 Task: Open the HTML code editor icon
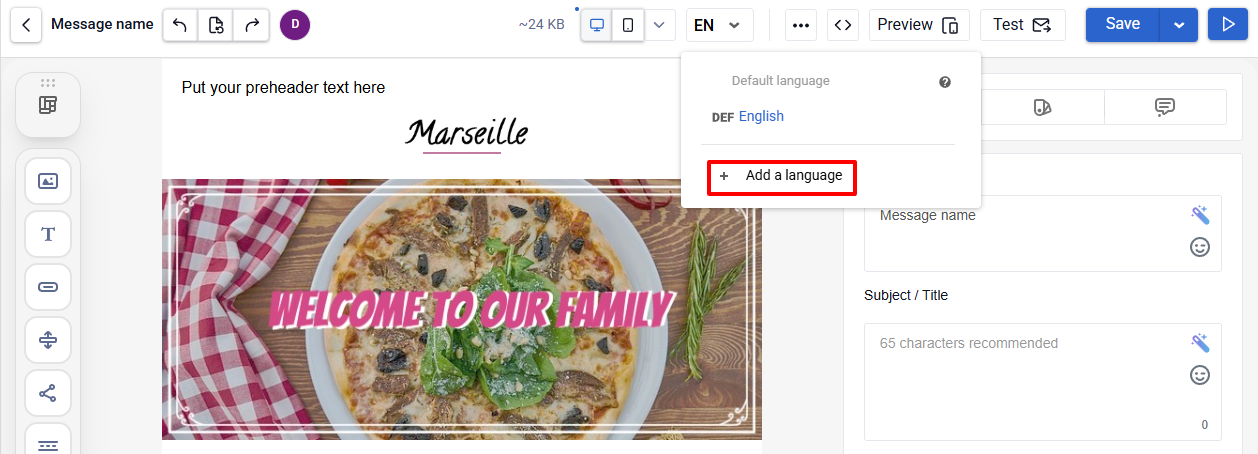(x=843, y=25)
